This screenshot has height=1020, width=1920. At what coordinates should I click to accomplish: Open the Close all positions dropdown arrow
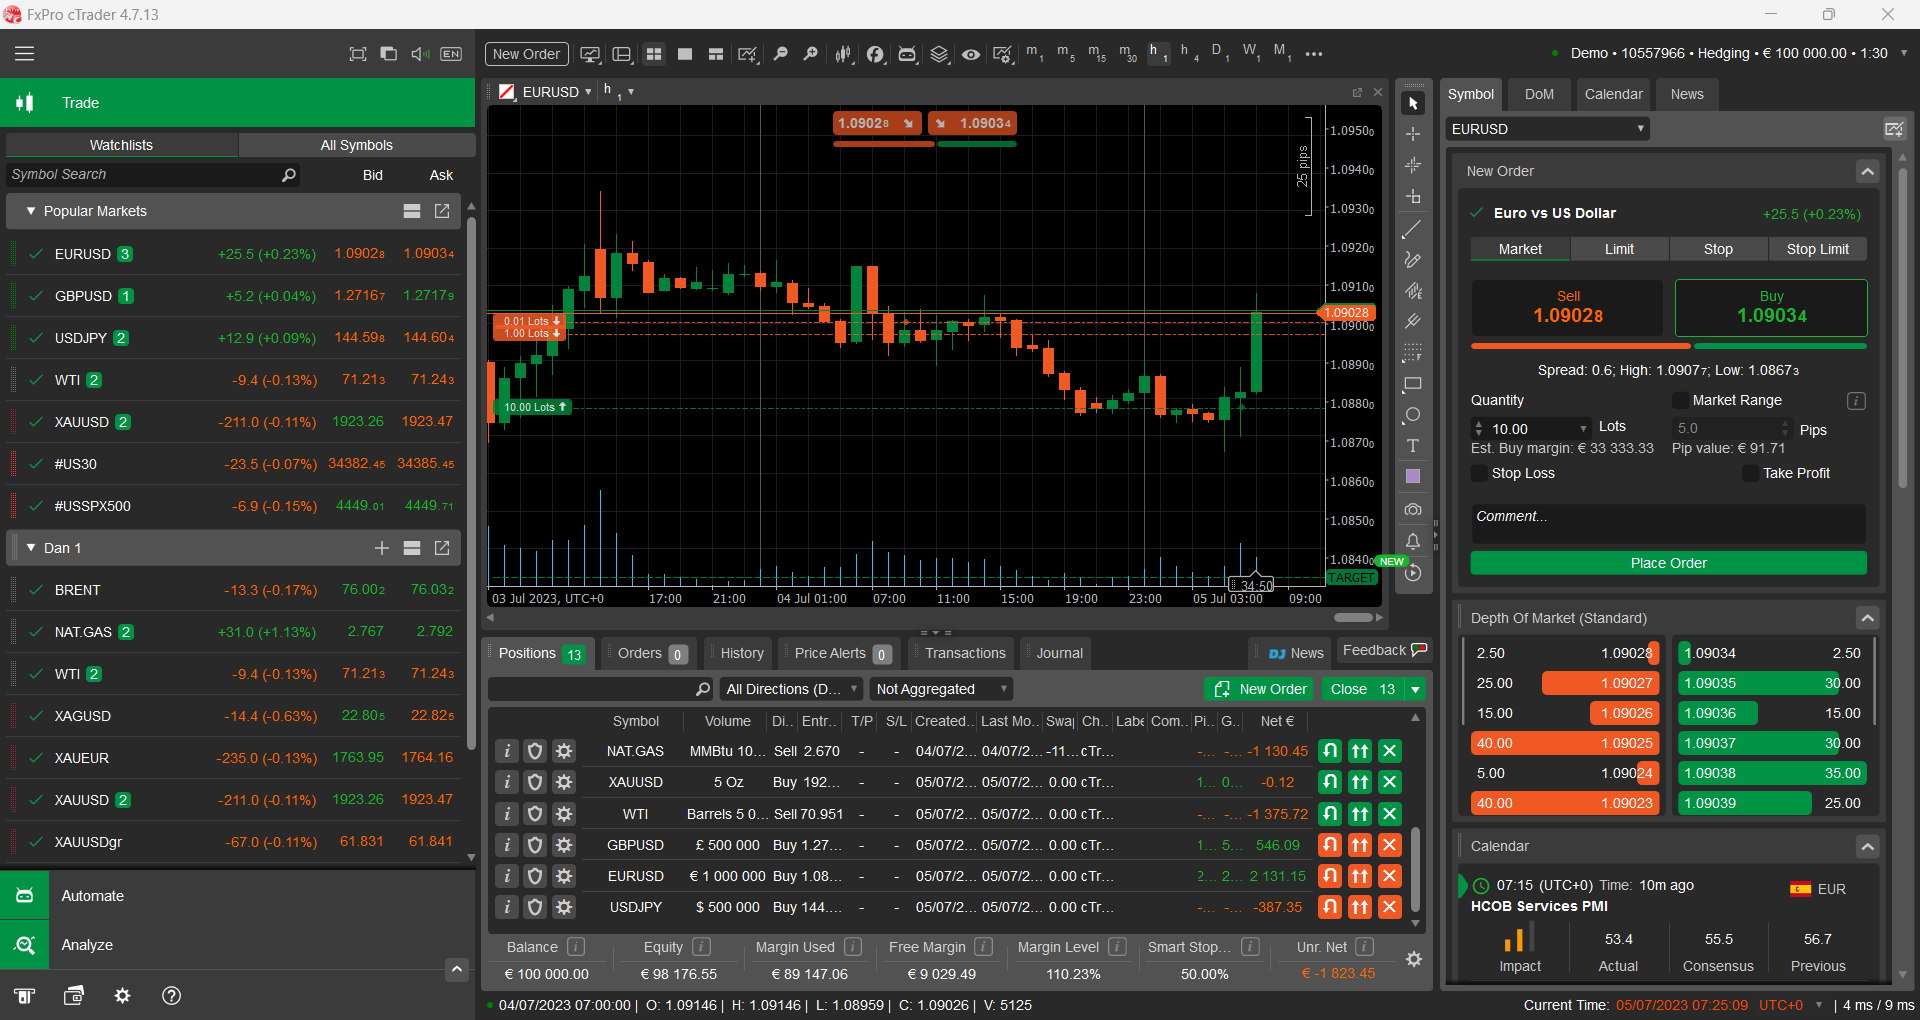tap(1415, 689)
